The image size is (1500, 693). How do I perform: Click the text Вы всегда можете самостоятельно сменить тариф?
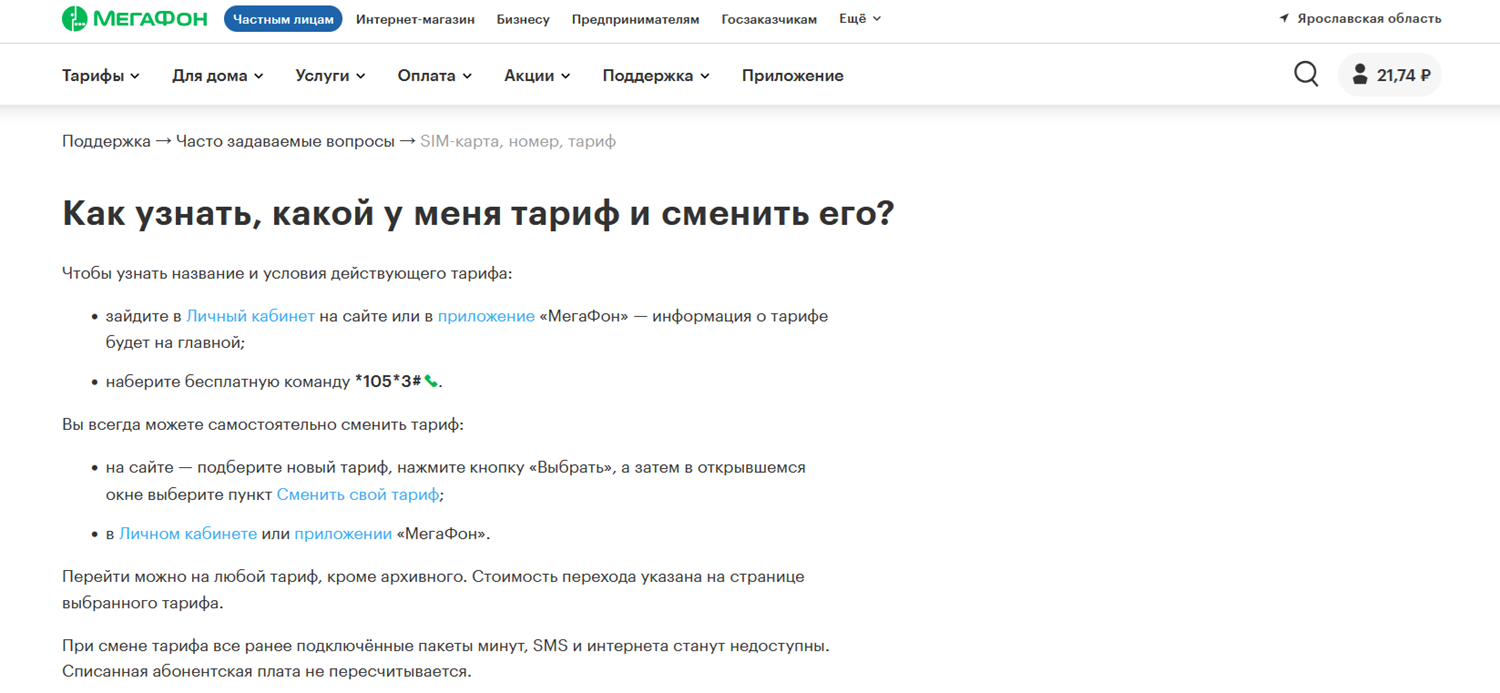[x=263, y=424]
